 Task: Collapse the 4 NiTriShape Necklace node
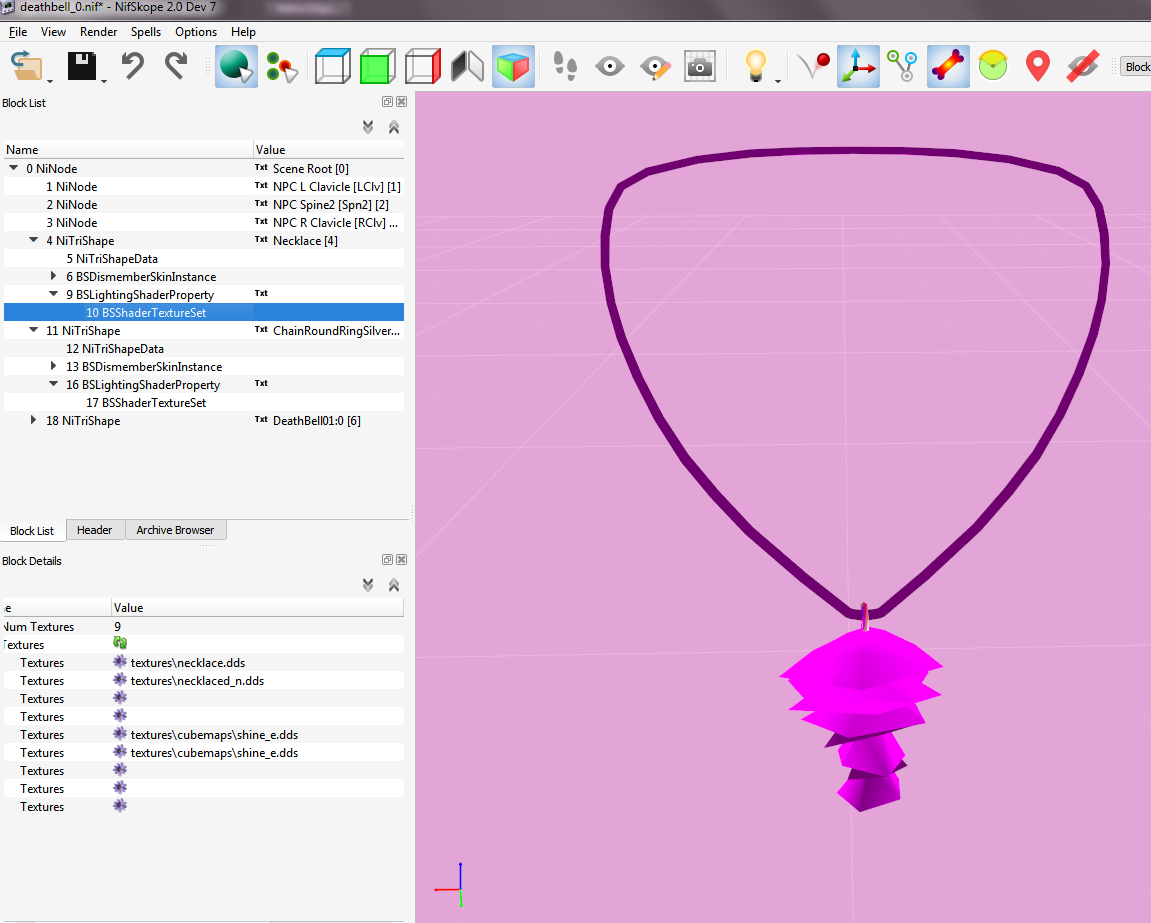tap(34, 240)
